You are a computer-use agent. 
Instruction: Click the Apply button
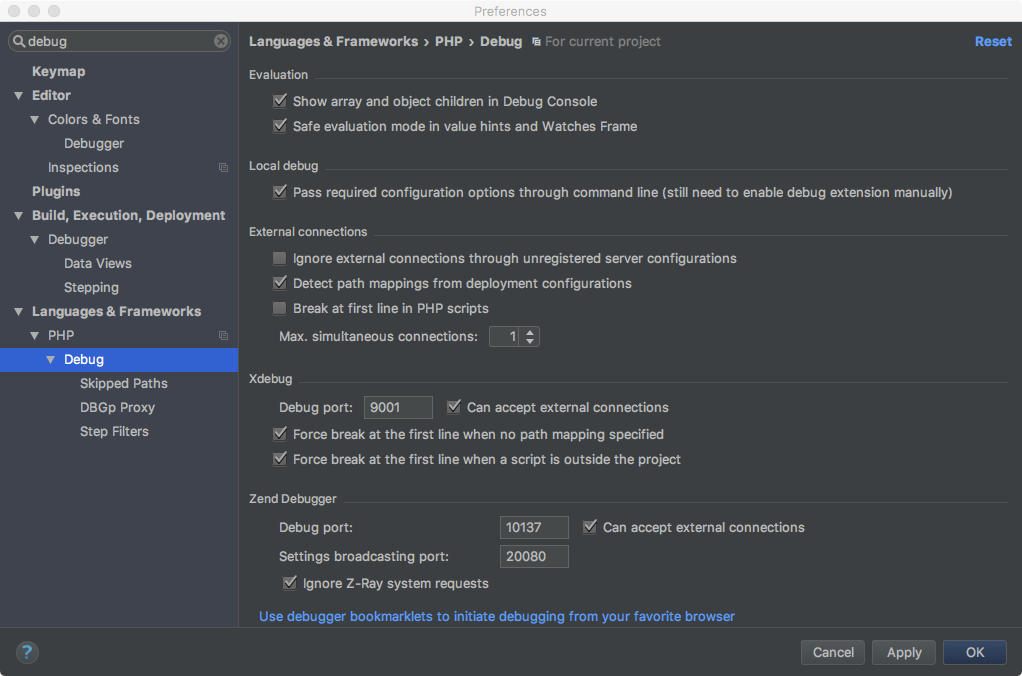[x=904, y=652]
